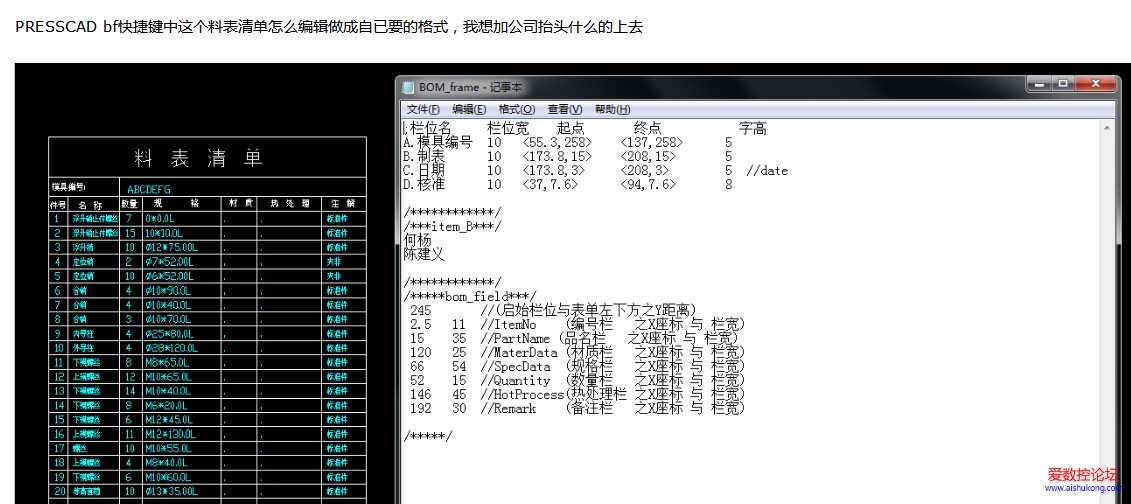Click the '/*****bom_field***/' line
The width and height of the screenshot is (1131, 504).
[x=470, y=296]
